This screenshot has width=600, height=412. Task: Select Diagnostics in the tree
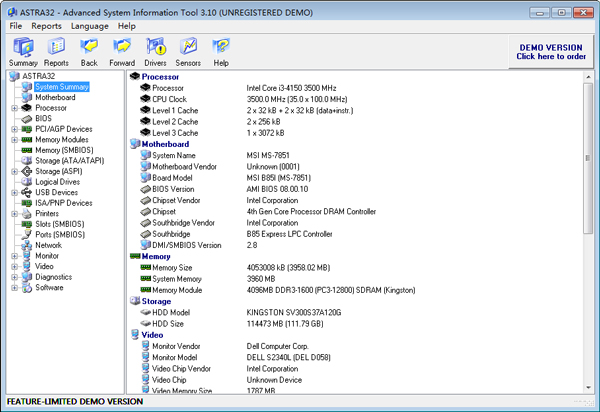[x=54, y=277]
